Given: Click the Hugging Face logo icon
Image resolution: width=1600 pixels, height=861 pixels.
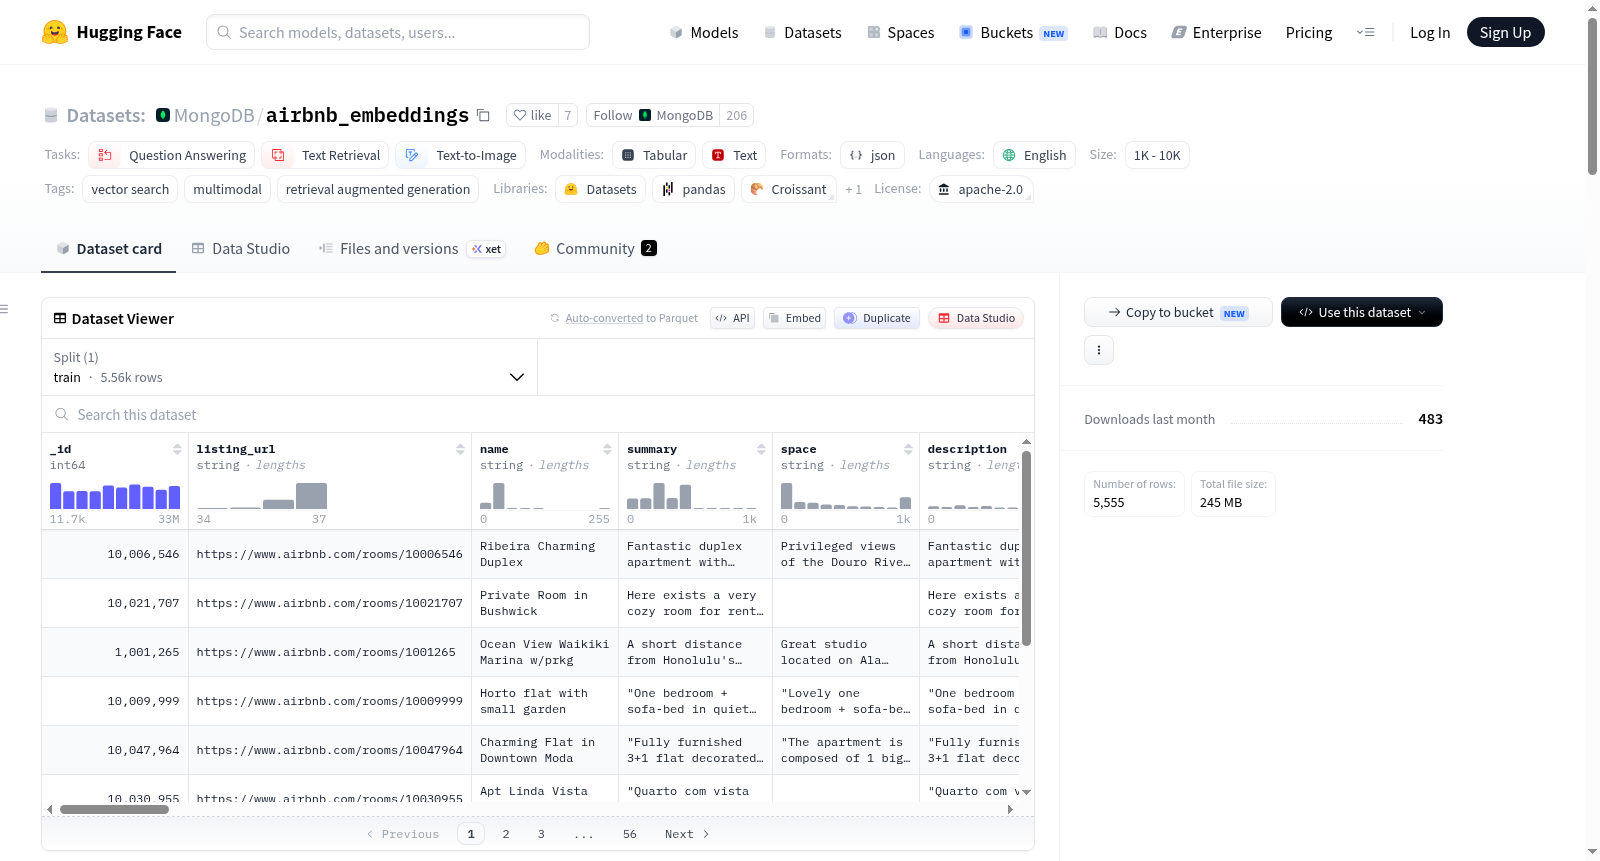Looking at the screenshot, I should pos(55,32).
